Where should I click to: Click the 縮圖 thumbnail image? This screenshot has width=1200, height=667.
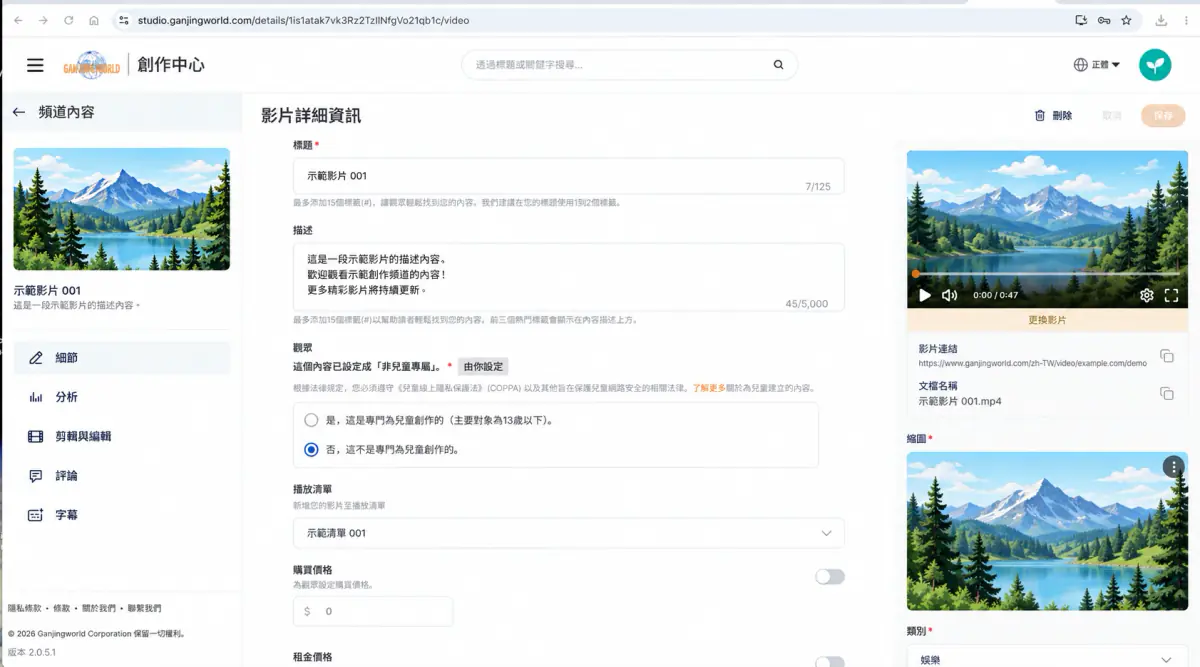1047,531
